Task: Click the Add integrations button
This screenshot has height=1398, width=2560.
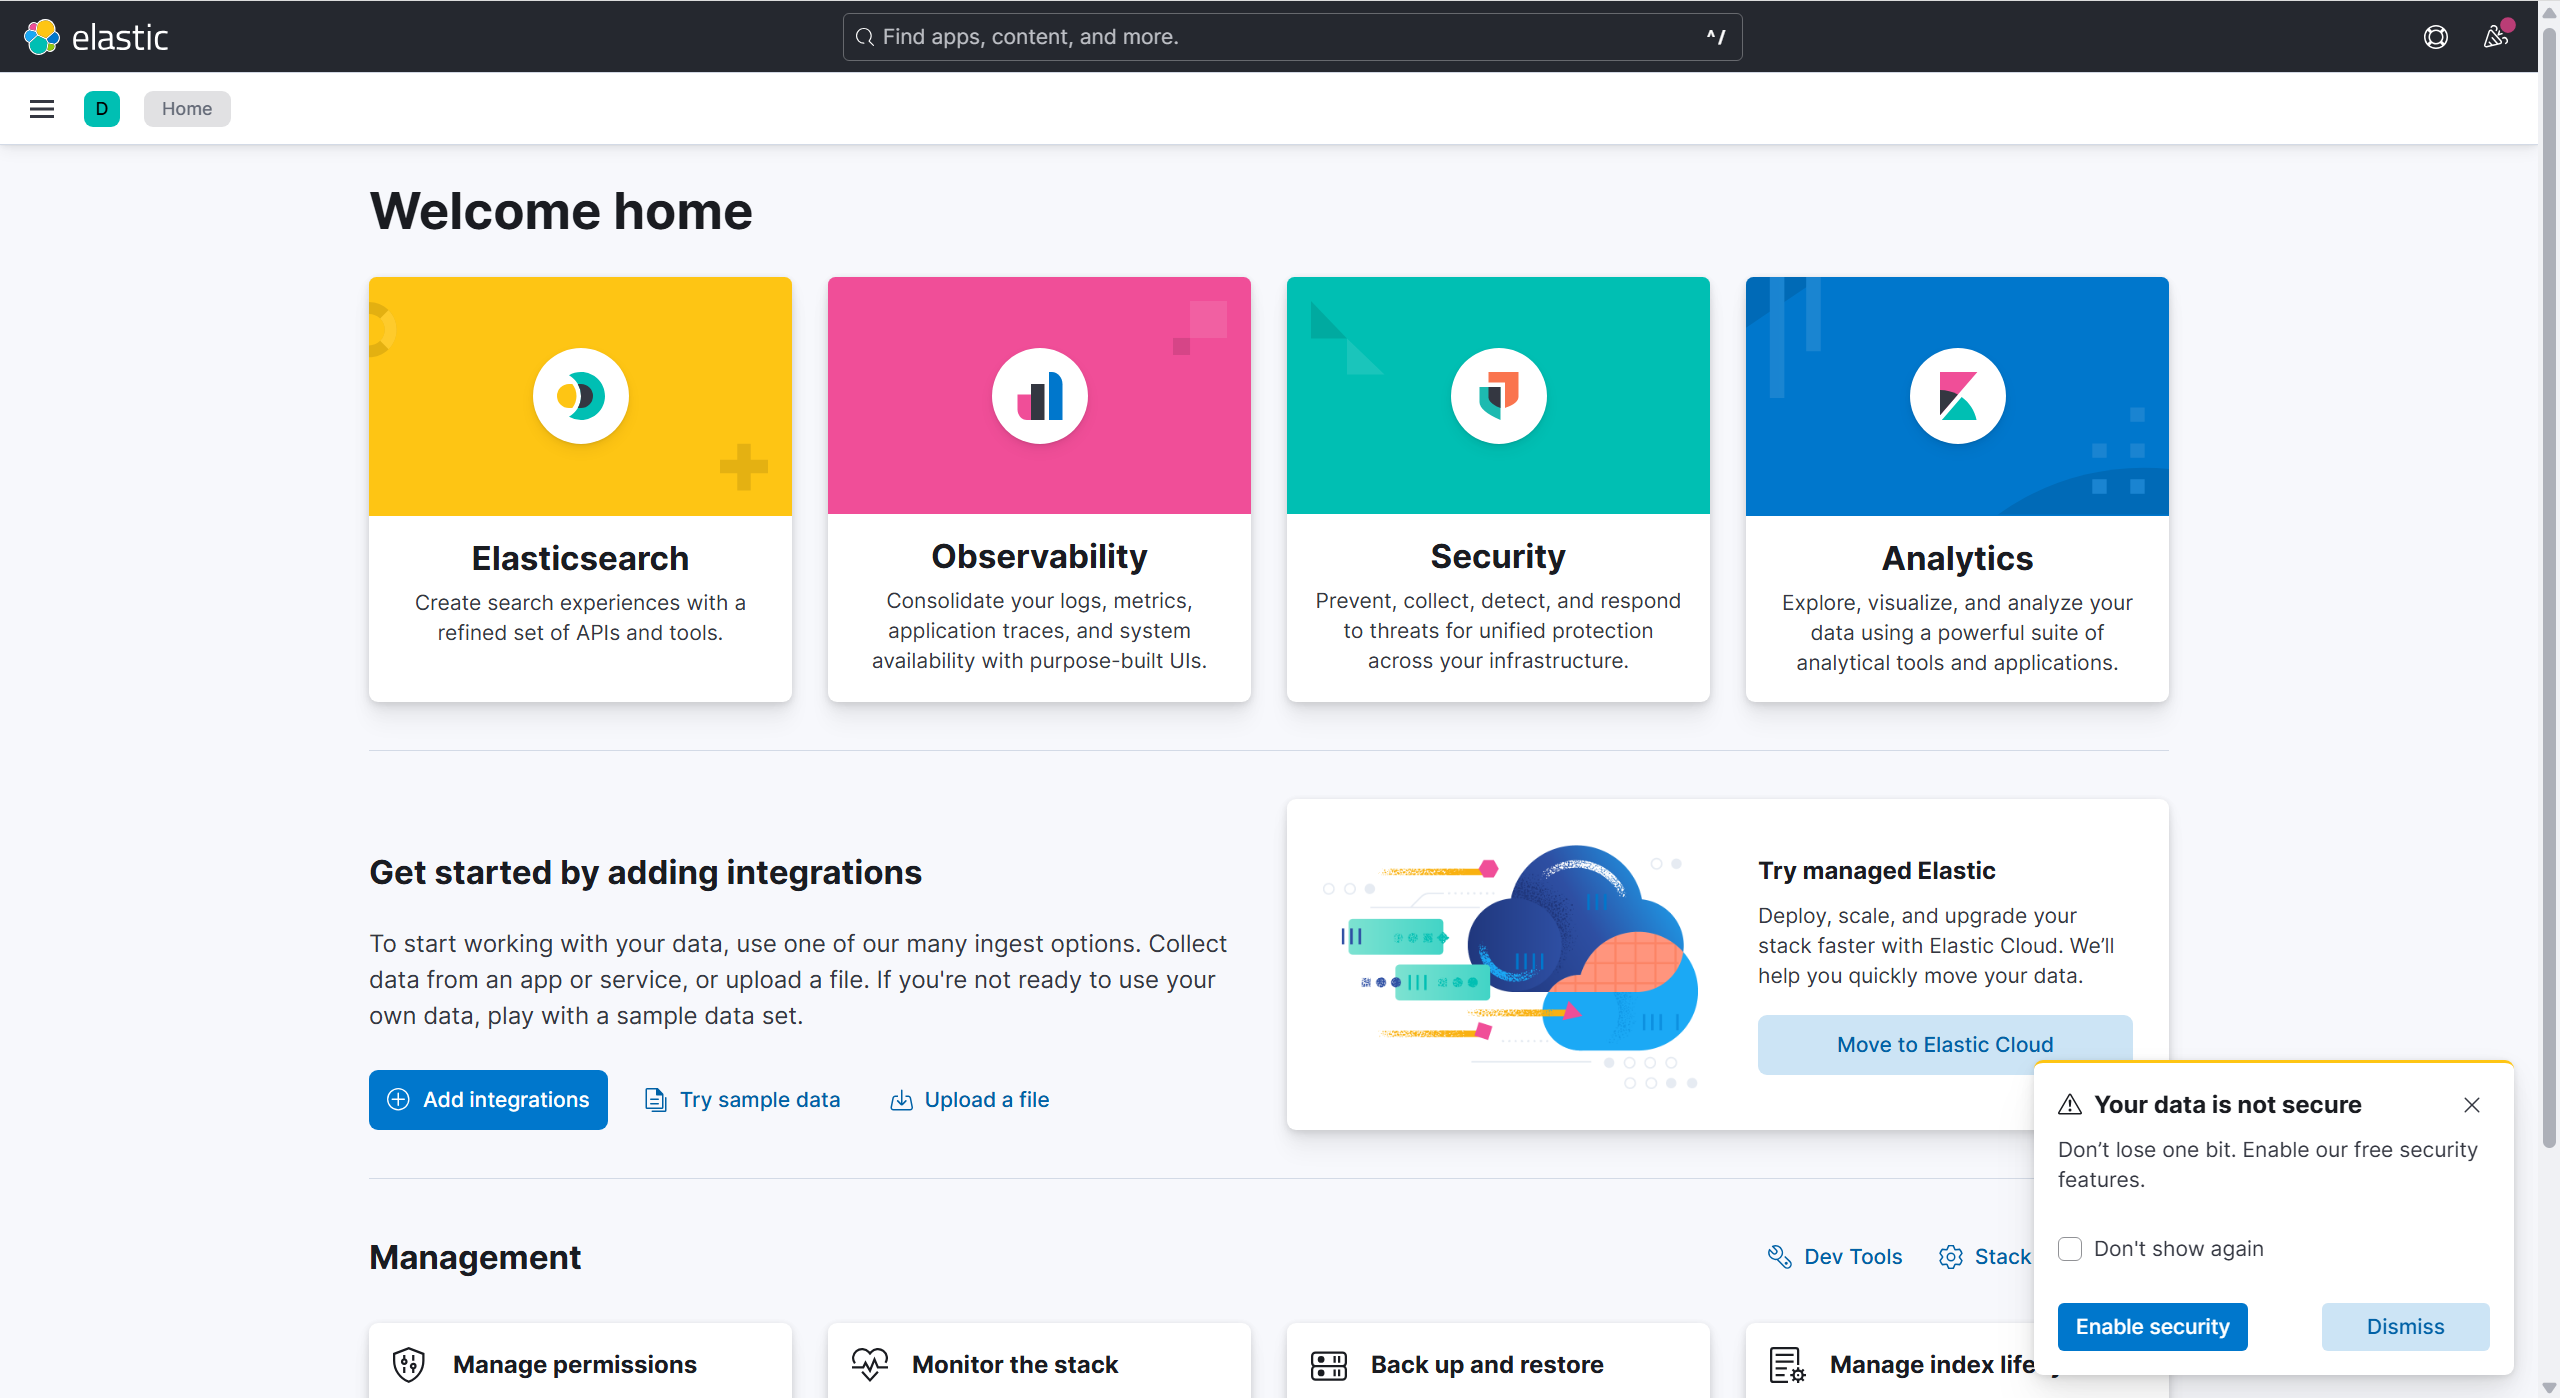Action: pos(488,1100)
